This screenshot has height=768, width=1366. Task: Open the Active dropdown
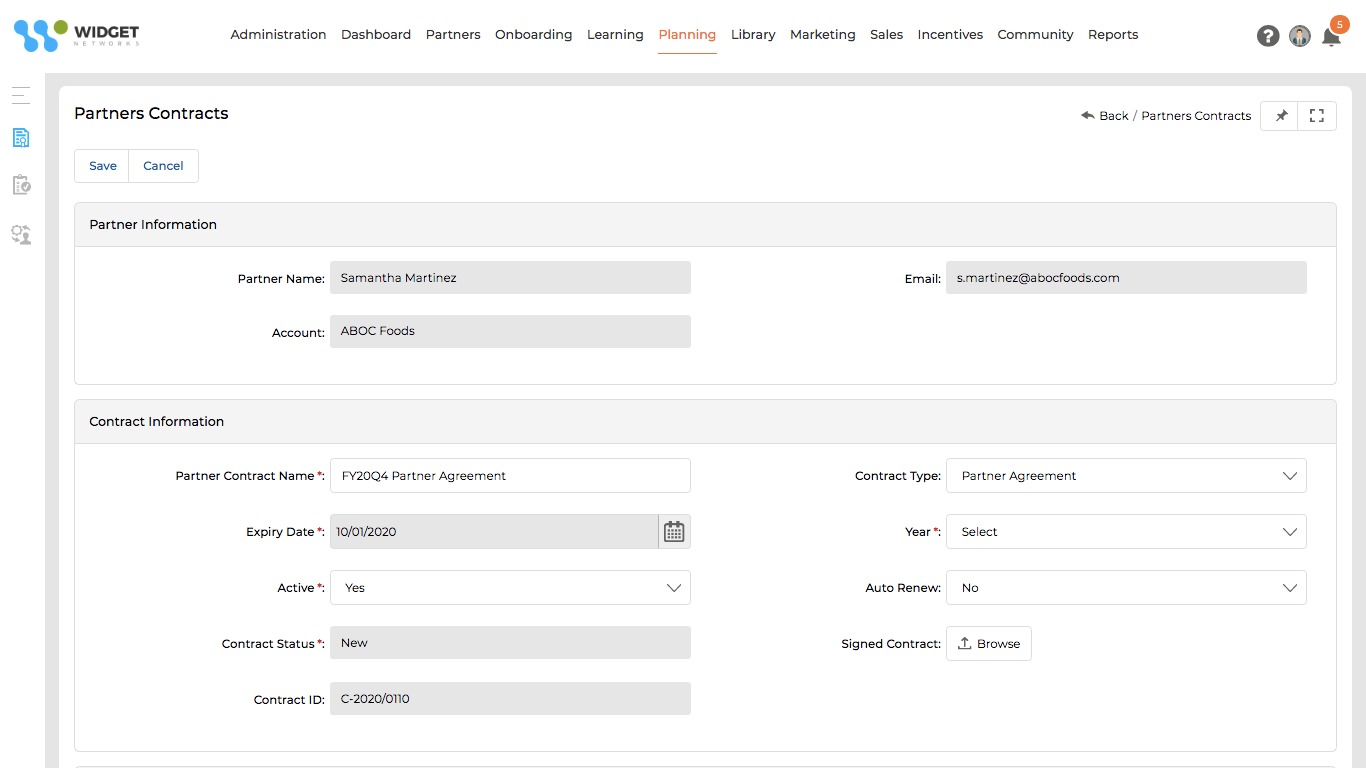tap(510, 588)
